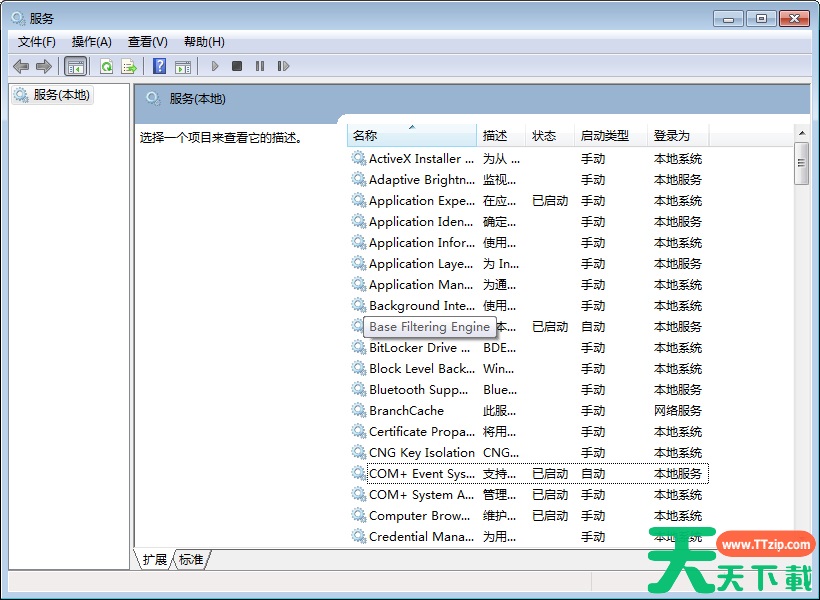Viewport: 820px width, 600px height.
Task: Click the Refresh toolbar icon
Action: [106, 66]
